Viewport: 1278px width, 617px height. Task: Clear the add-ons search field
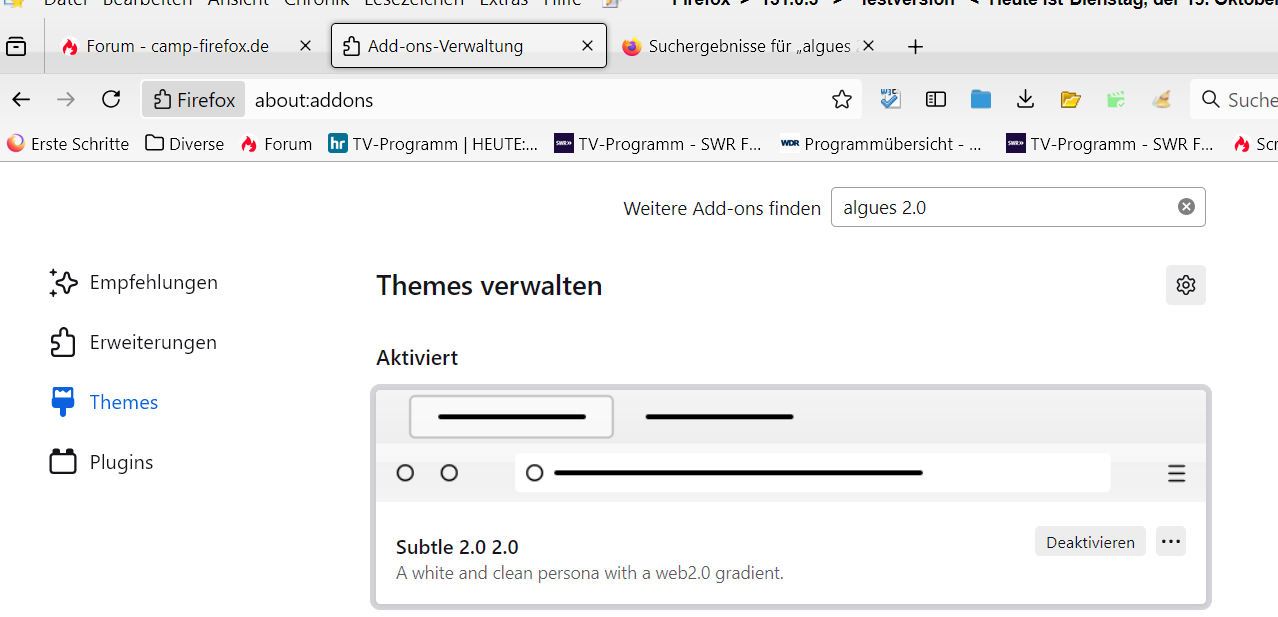tap(1186, 207)
